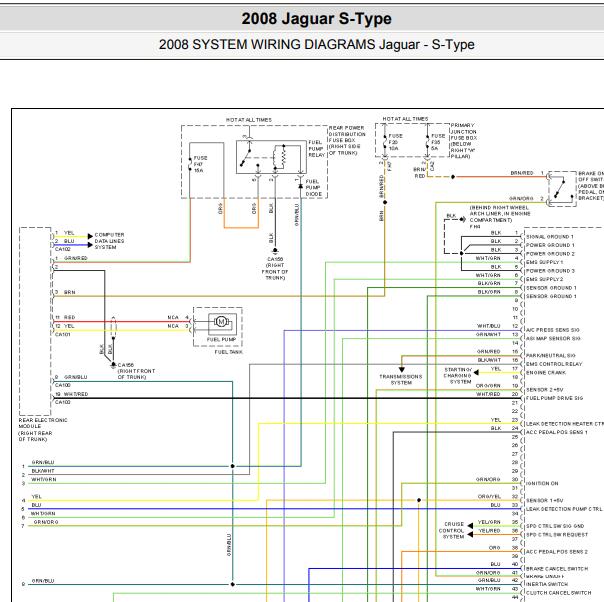
Task: Click the 'POWER GROUND 1' pin label
Action: click(x=550, y=245)
